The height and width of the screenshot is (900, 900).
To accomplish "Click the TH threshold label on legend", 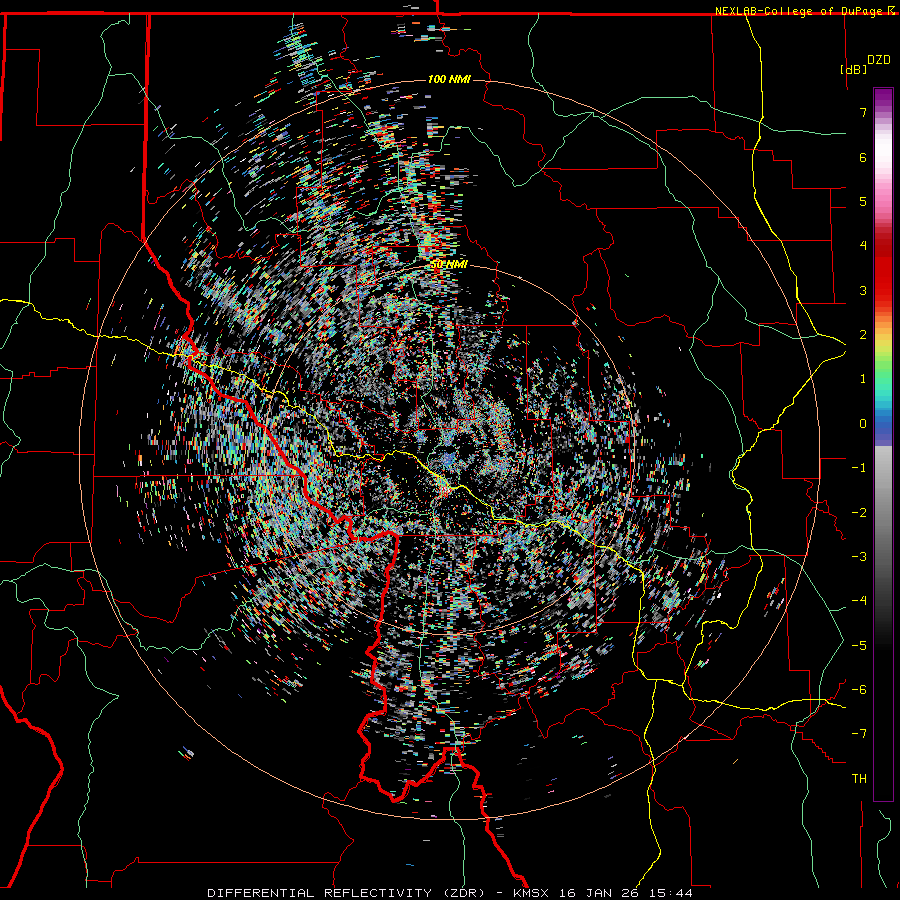I will click(859, 779).
